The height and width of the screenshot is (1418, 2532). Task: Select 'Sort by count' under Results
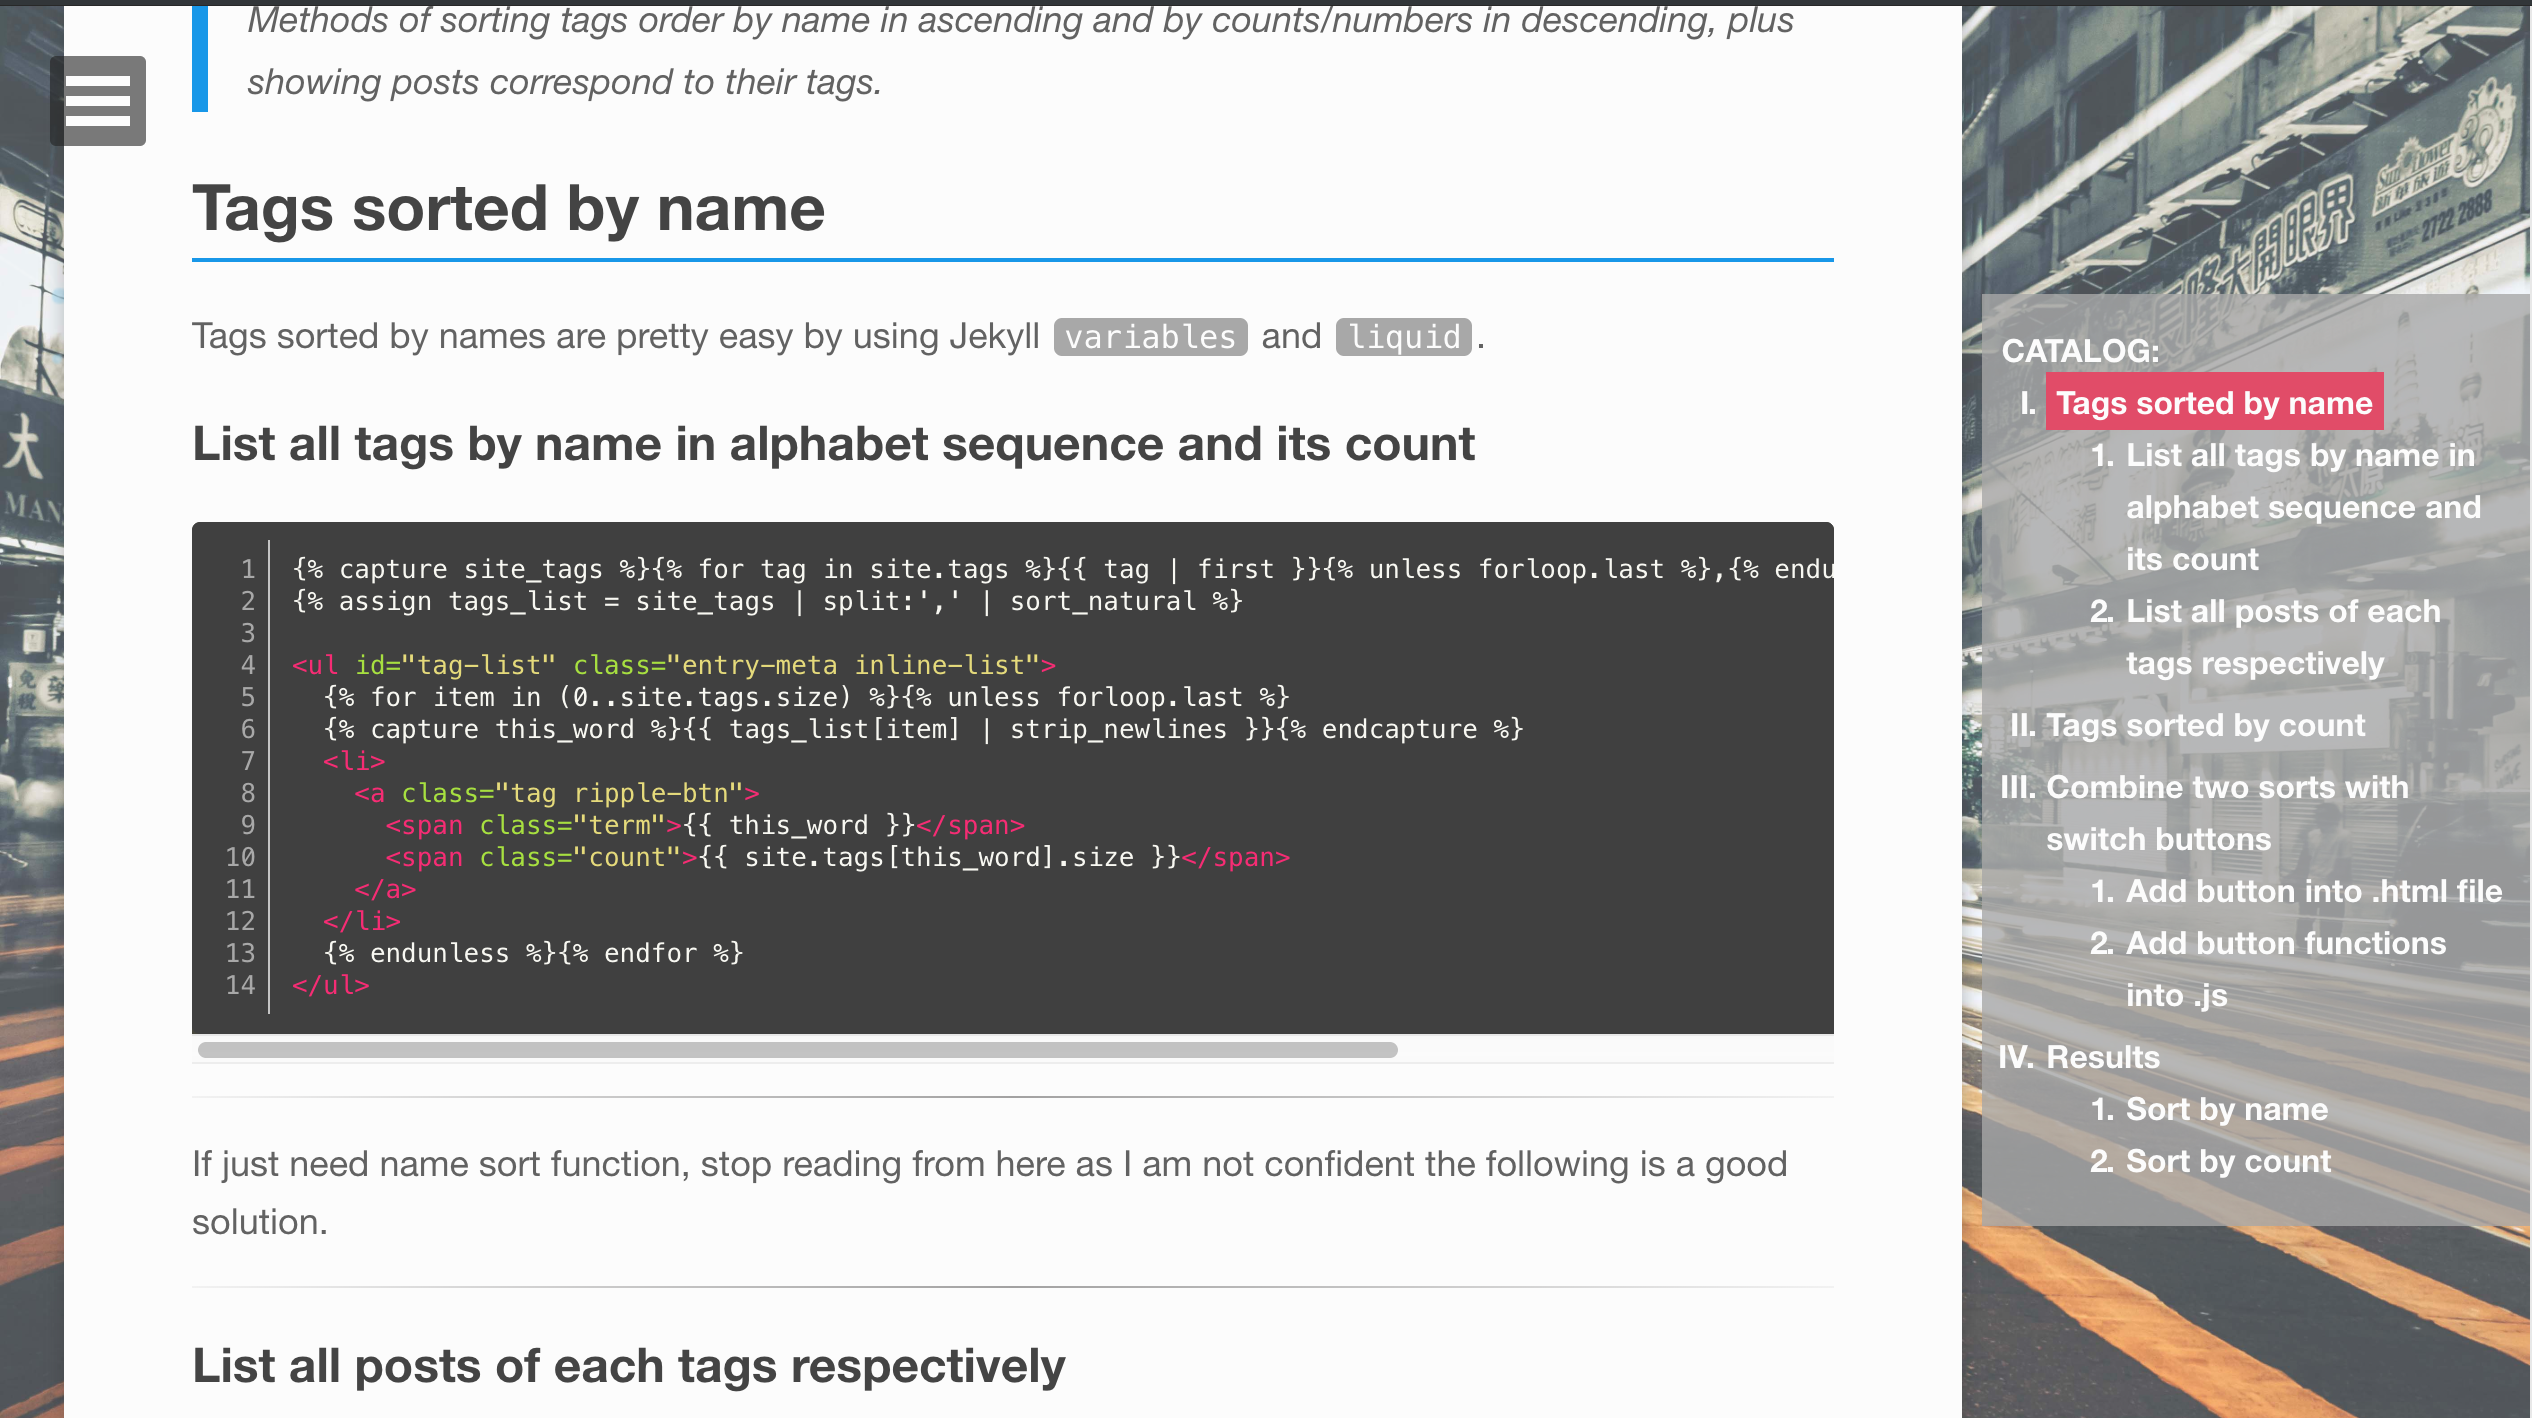[x=2227, y=1161]
